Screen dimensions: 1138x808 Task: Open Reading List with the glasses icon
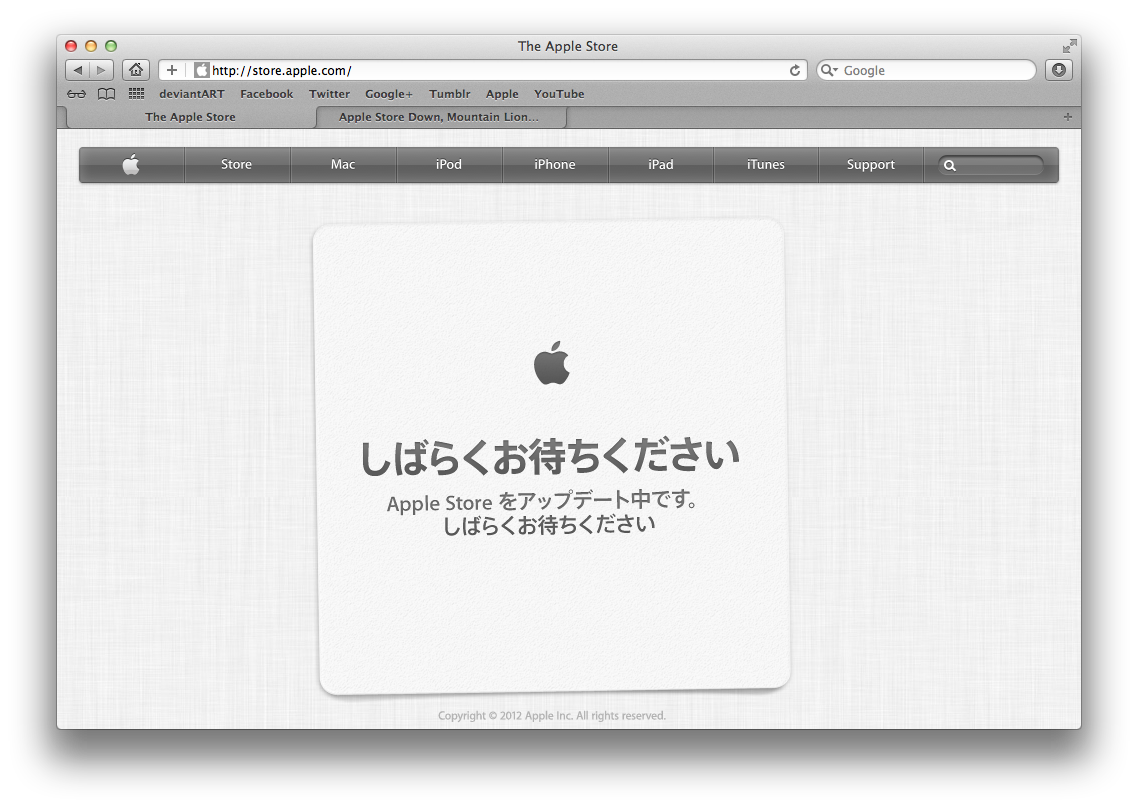(76, 94)
